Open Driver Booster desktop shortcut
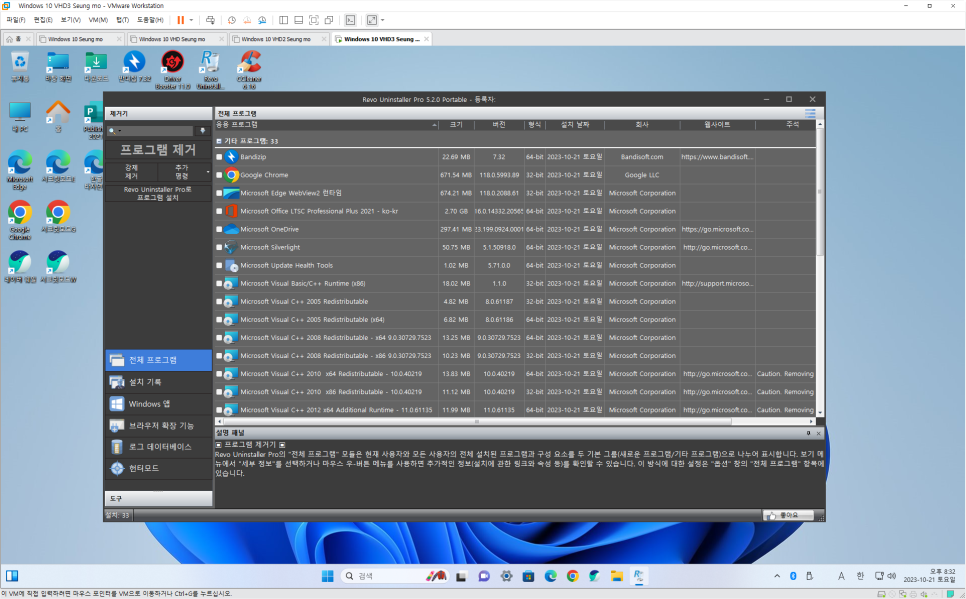 click(x=172, y=69)
